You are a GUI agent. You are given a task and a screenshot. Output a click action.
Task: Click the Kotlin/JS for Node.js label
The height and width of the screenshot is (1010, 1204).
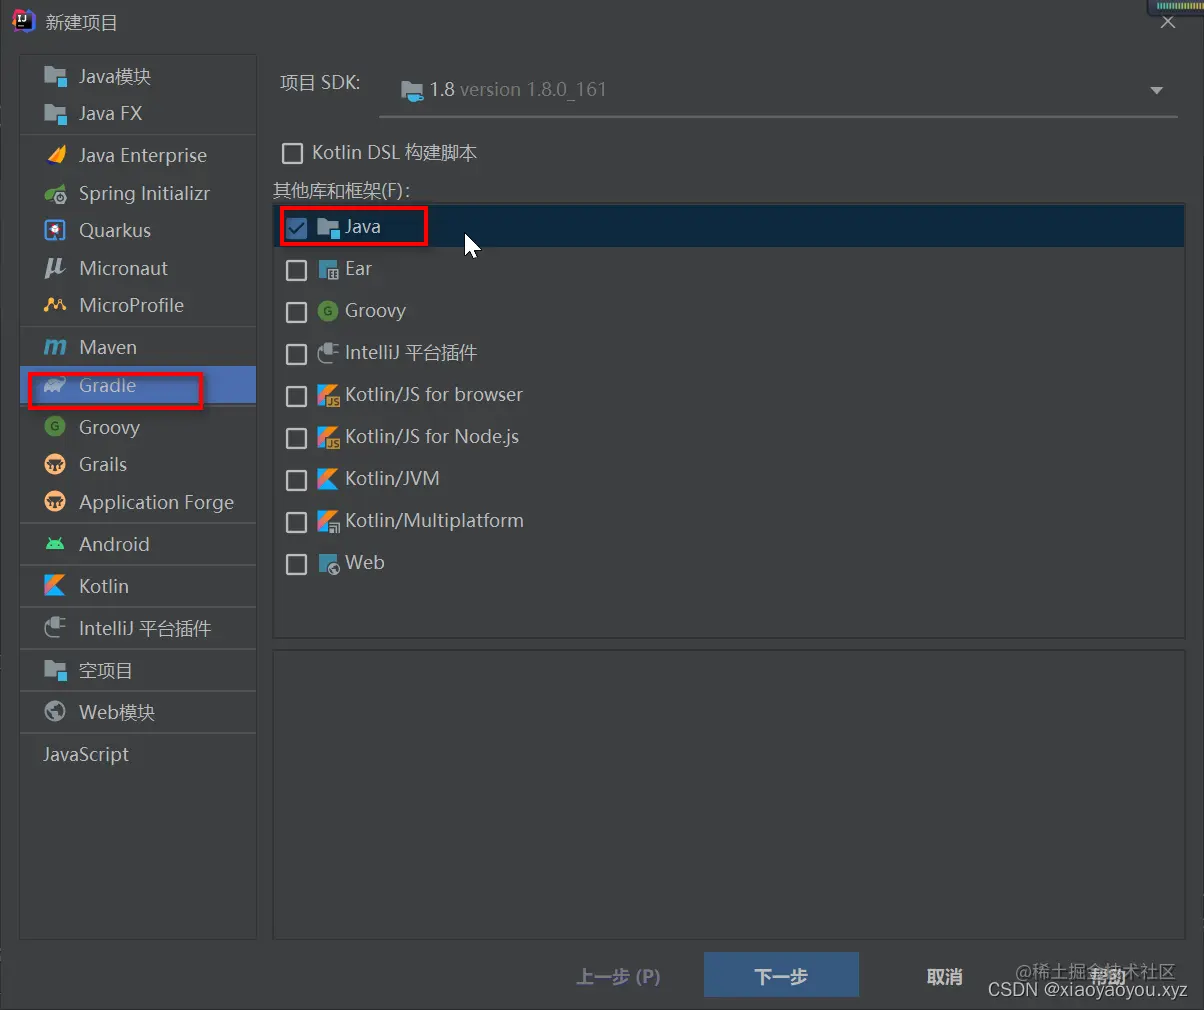(x=432, y=437)
